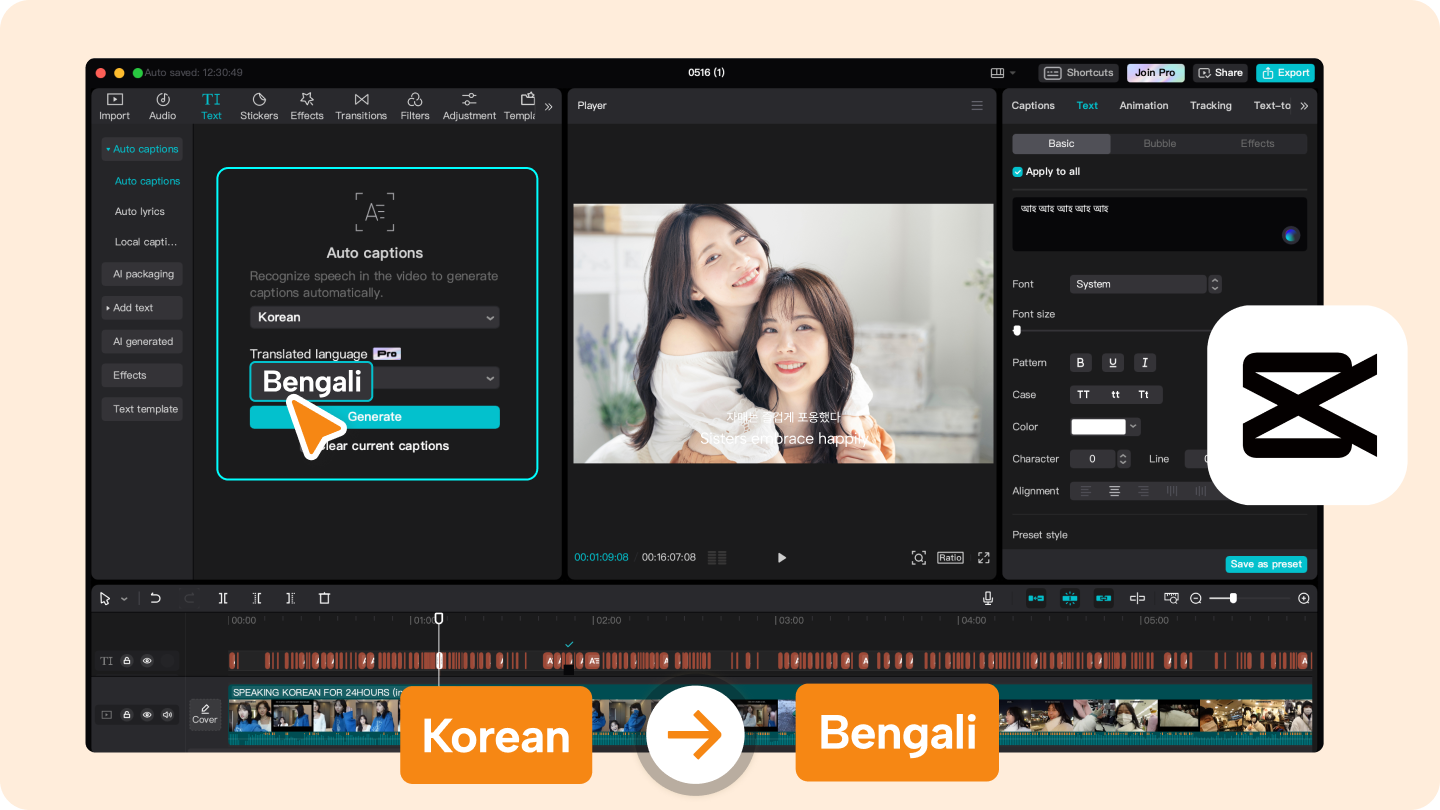
Task: Open the Transitions panel
Action: pyautogui.click(x=361, y=106)
